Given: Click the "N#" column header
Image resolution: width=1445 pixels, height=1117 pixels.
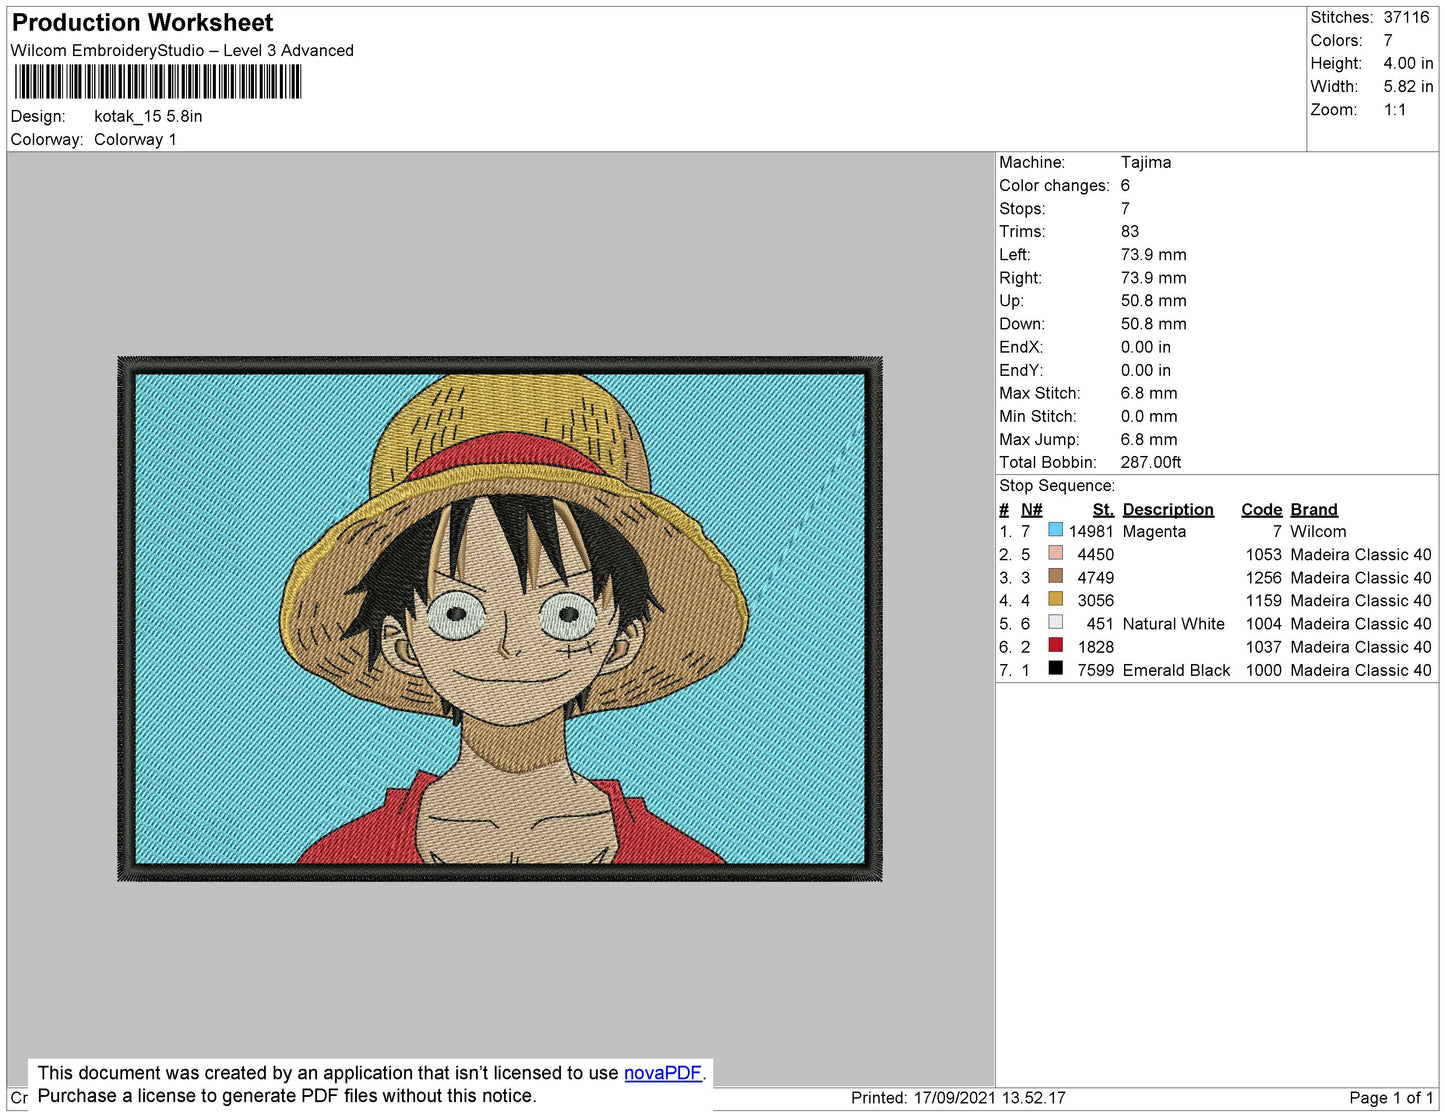Looking at the screenshot, I should 1031,510.
